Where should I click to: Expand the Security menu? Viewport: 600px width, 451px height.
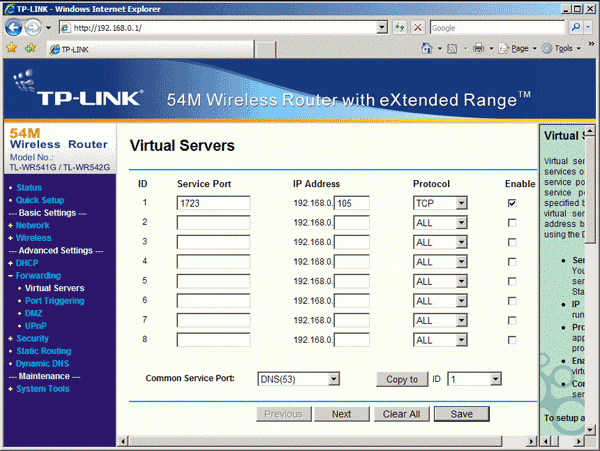[32, 339]
